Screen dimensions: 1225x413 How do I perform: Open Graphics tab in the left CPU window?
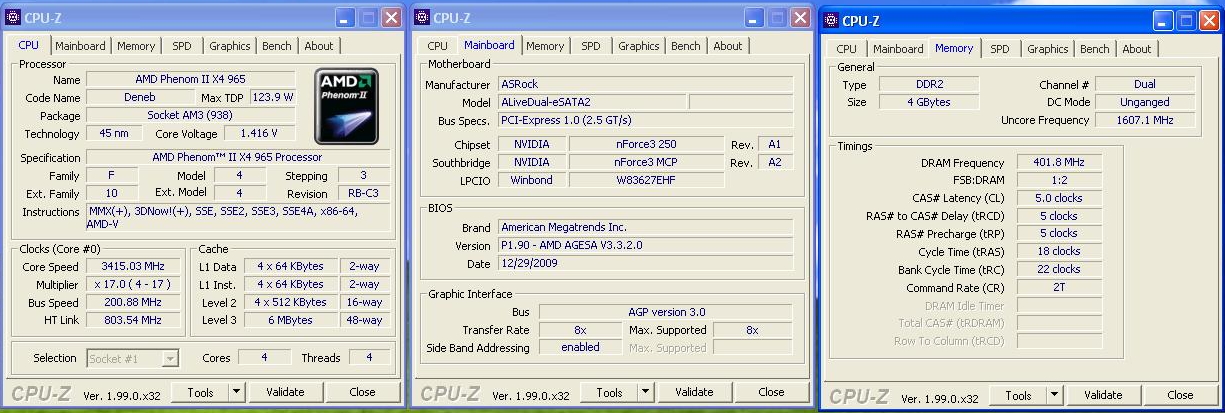(x=230, y=46)
